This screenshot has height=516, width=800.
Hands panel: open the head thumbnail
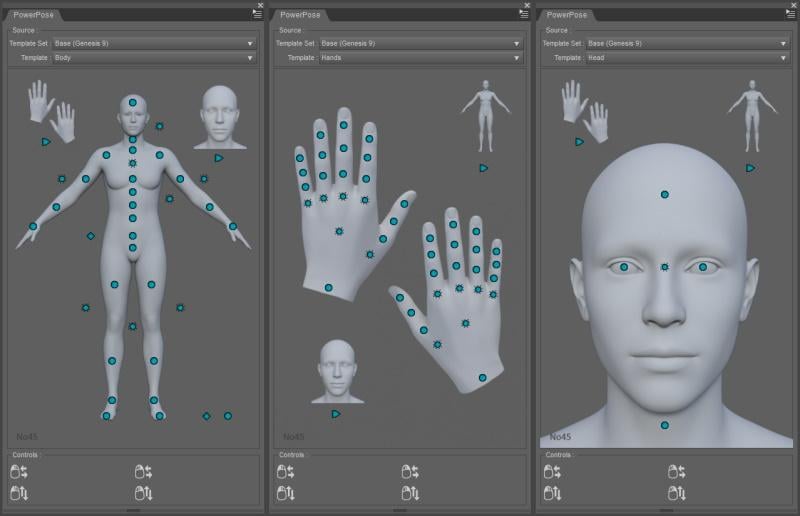click(x=337, y=372)
